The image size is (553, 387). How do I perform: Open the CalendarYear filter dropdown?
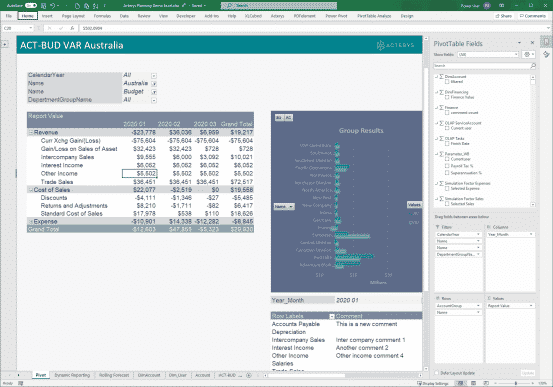[154, 76]
